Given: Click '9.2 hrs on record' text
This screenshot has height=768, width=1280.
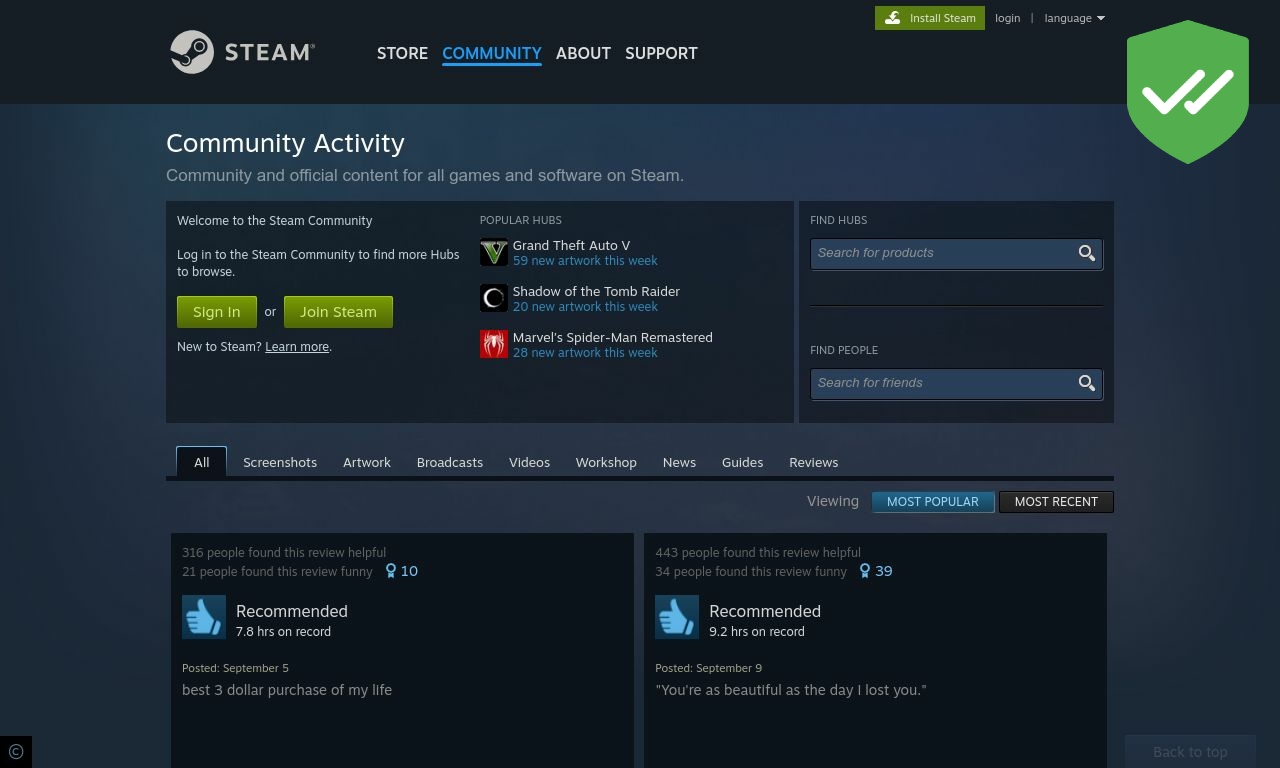Looking at the screenshot, I should 757,632.
